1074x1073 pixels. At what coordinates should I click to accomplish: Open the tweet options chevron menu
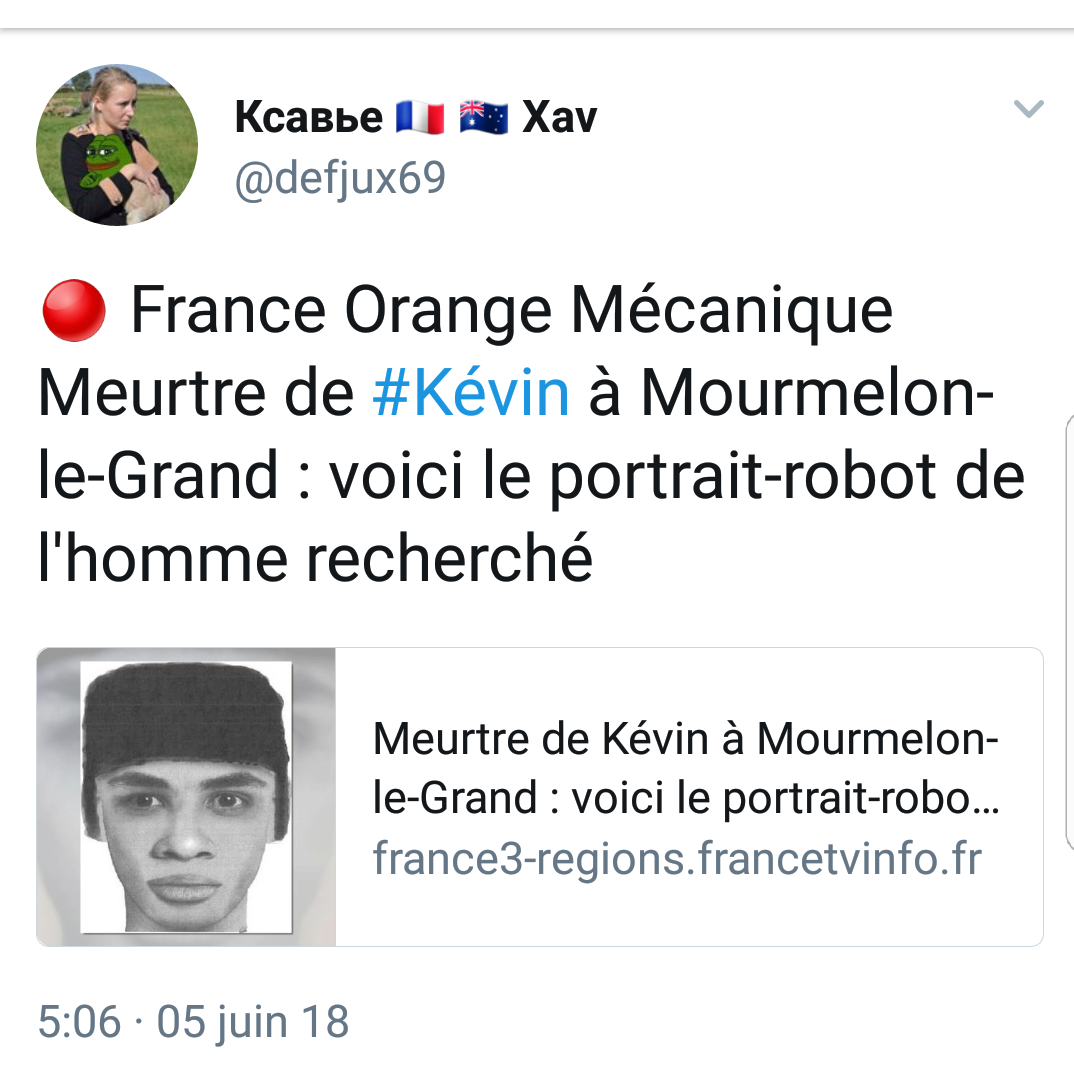(1028, 109)
